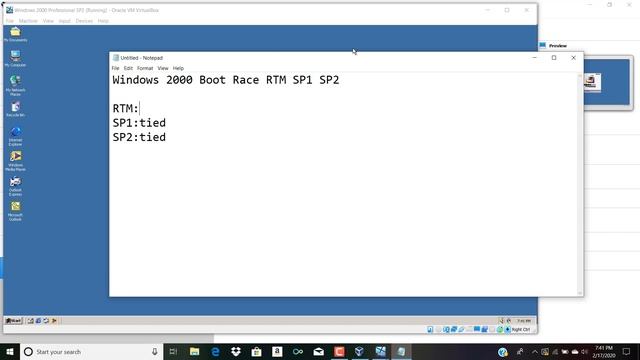Image resolution: width=640 pixels, height=360 pixels.
Task: Launch Windows Media Player desktop icon
Action: [x=15, y=161]
